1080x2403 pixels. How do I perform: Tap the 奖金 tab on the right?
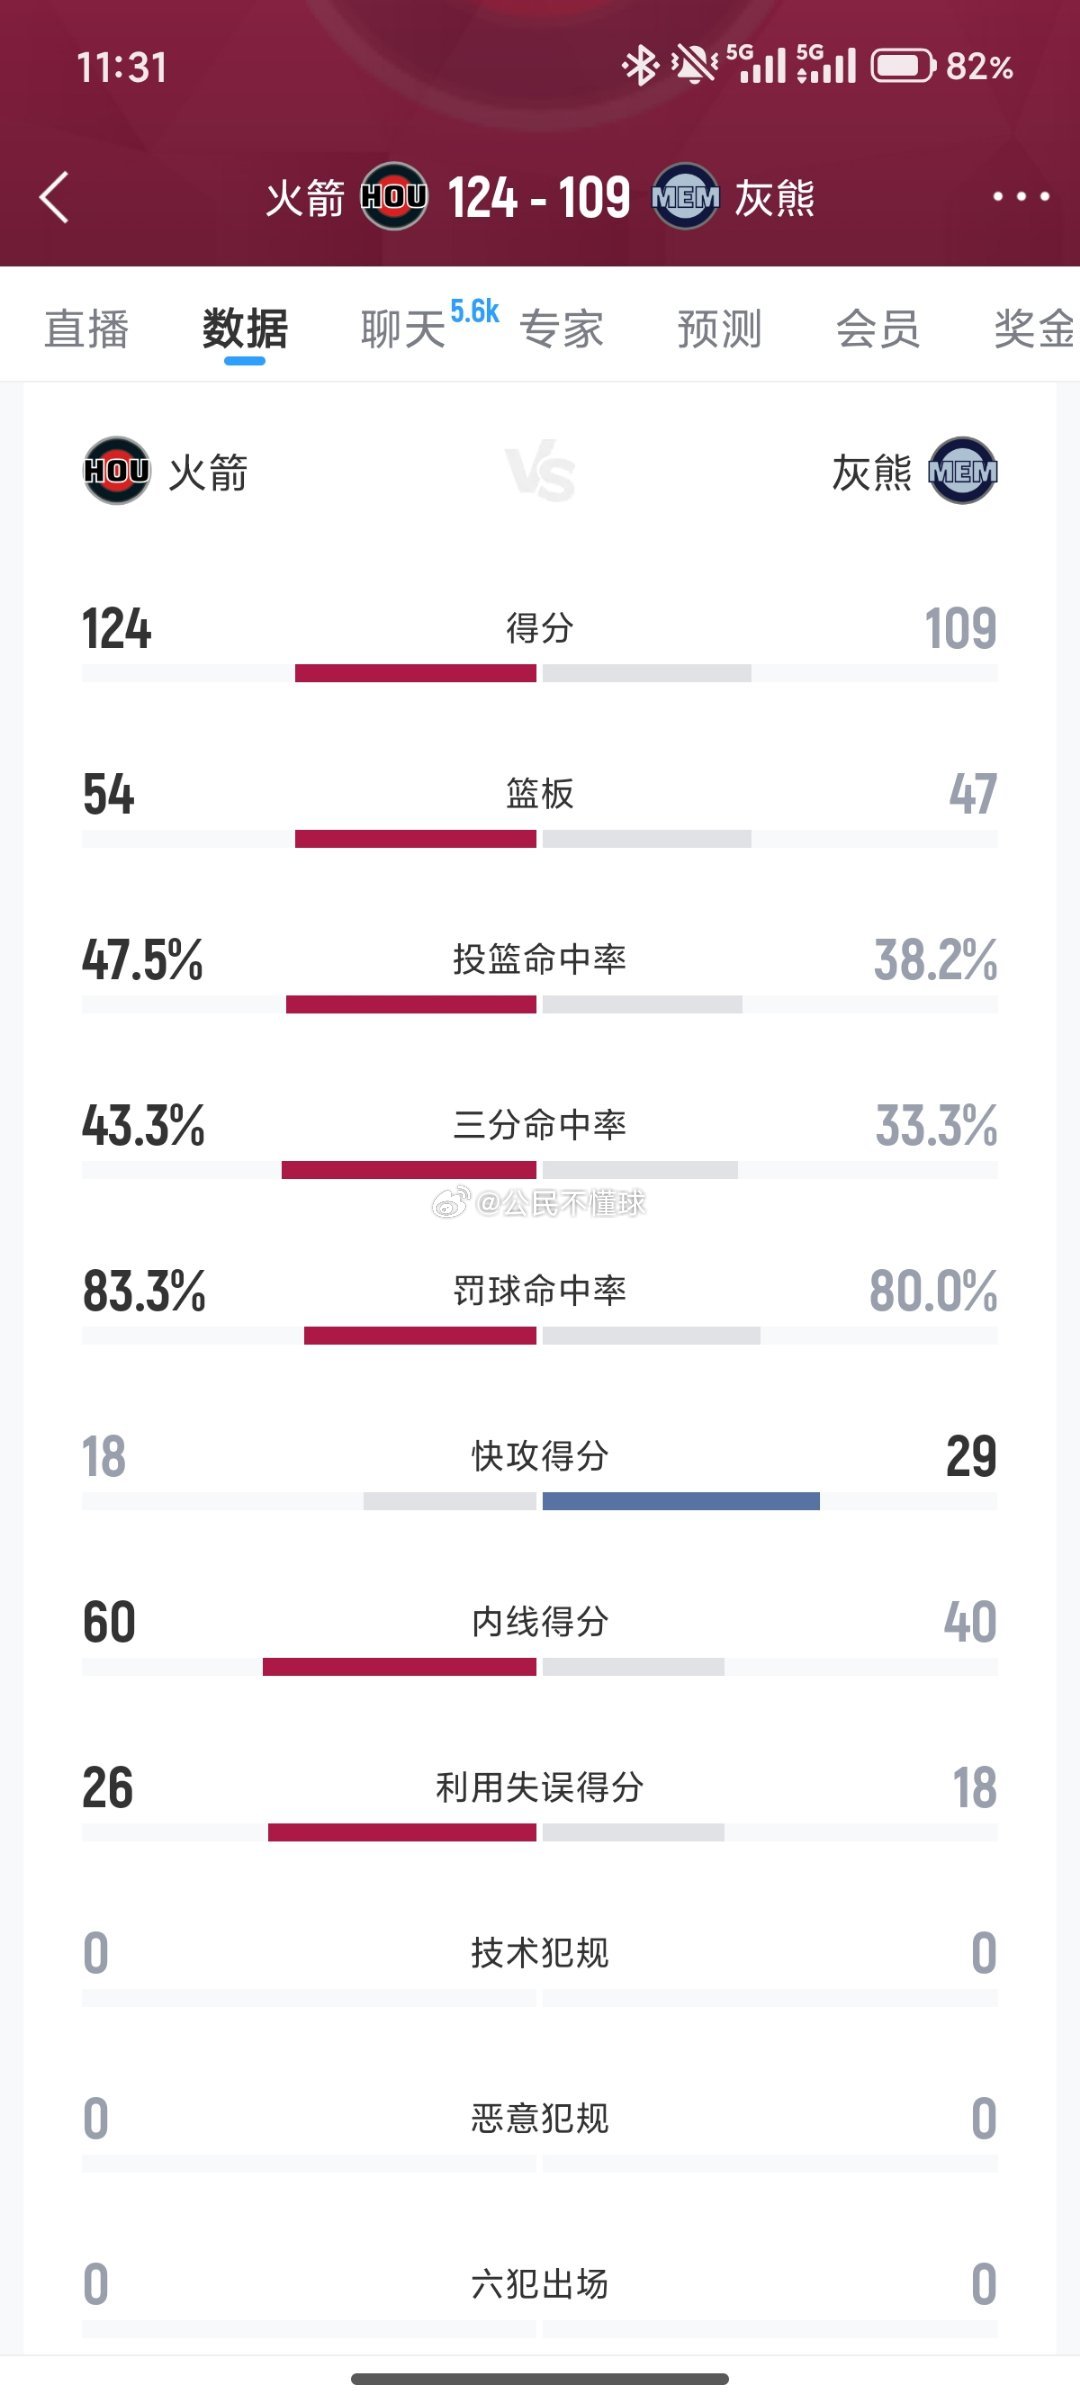tap(1030, 330)
